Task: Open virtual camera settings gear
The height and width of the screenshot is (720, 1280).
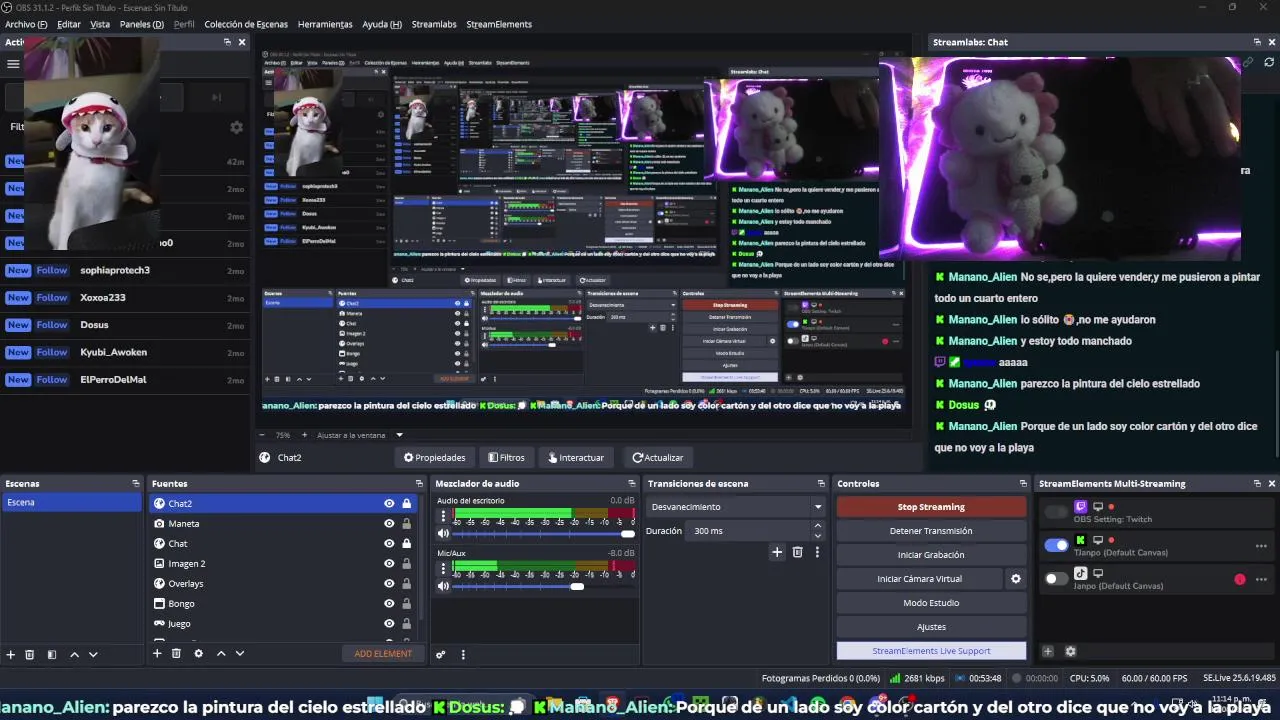Action: coord(1016,579)
